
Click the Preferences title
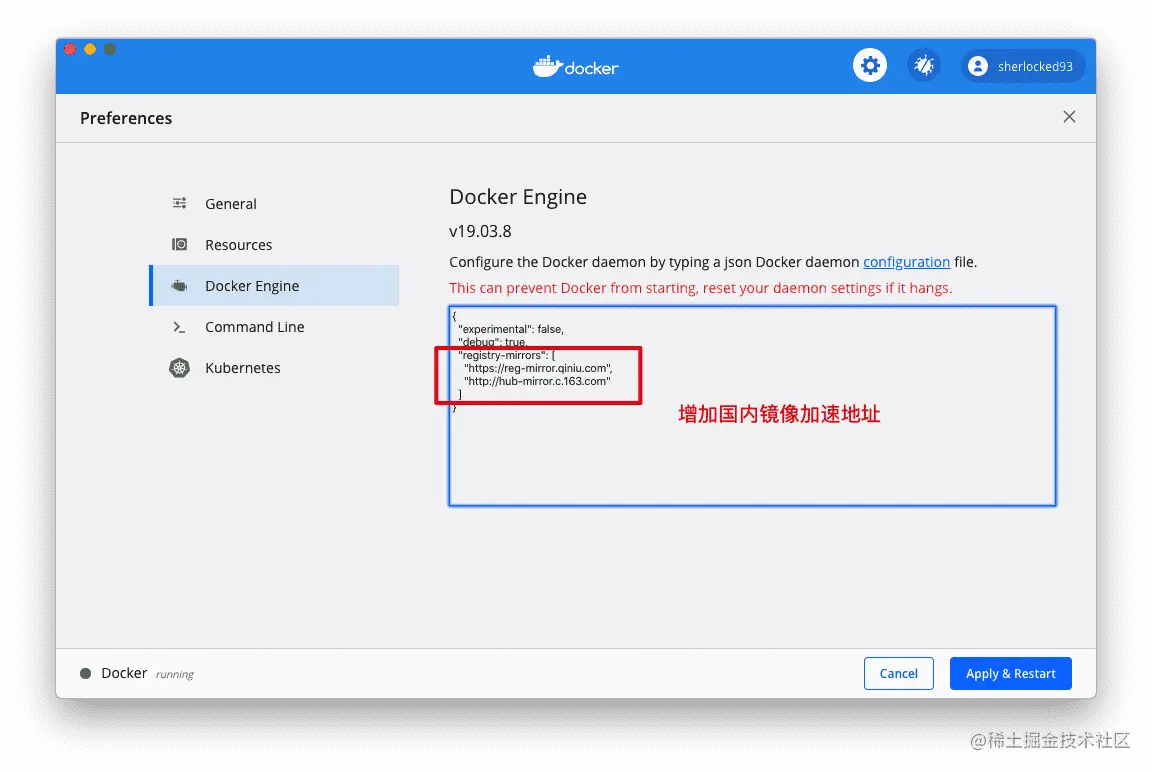126,118
